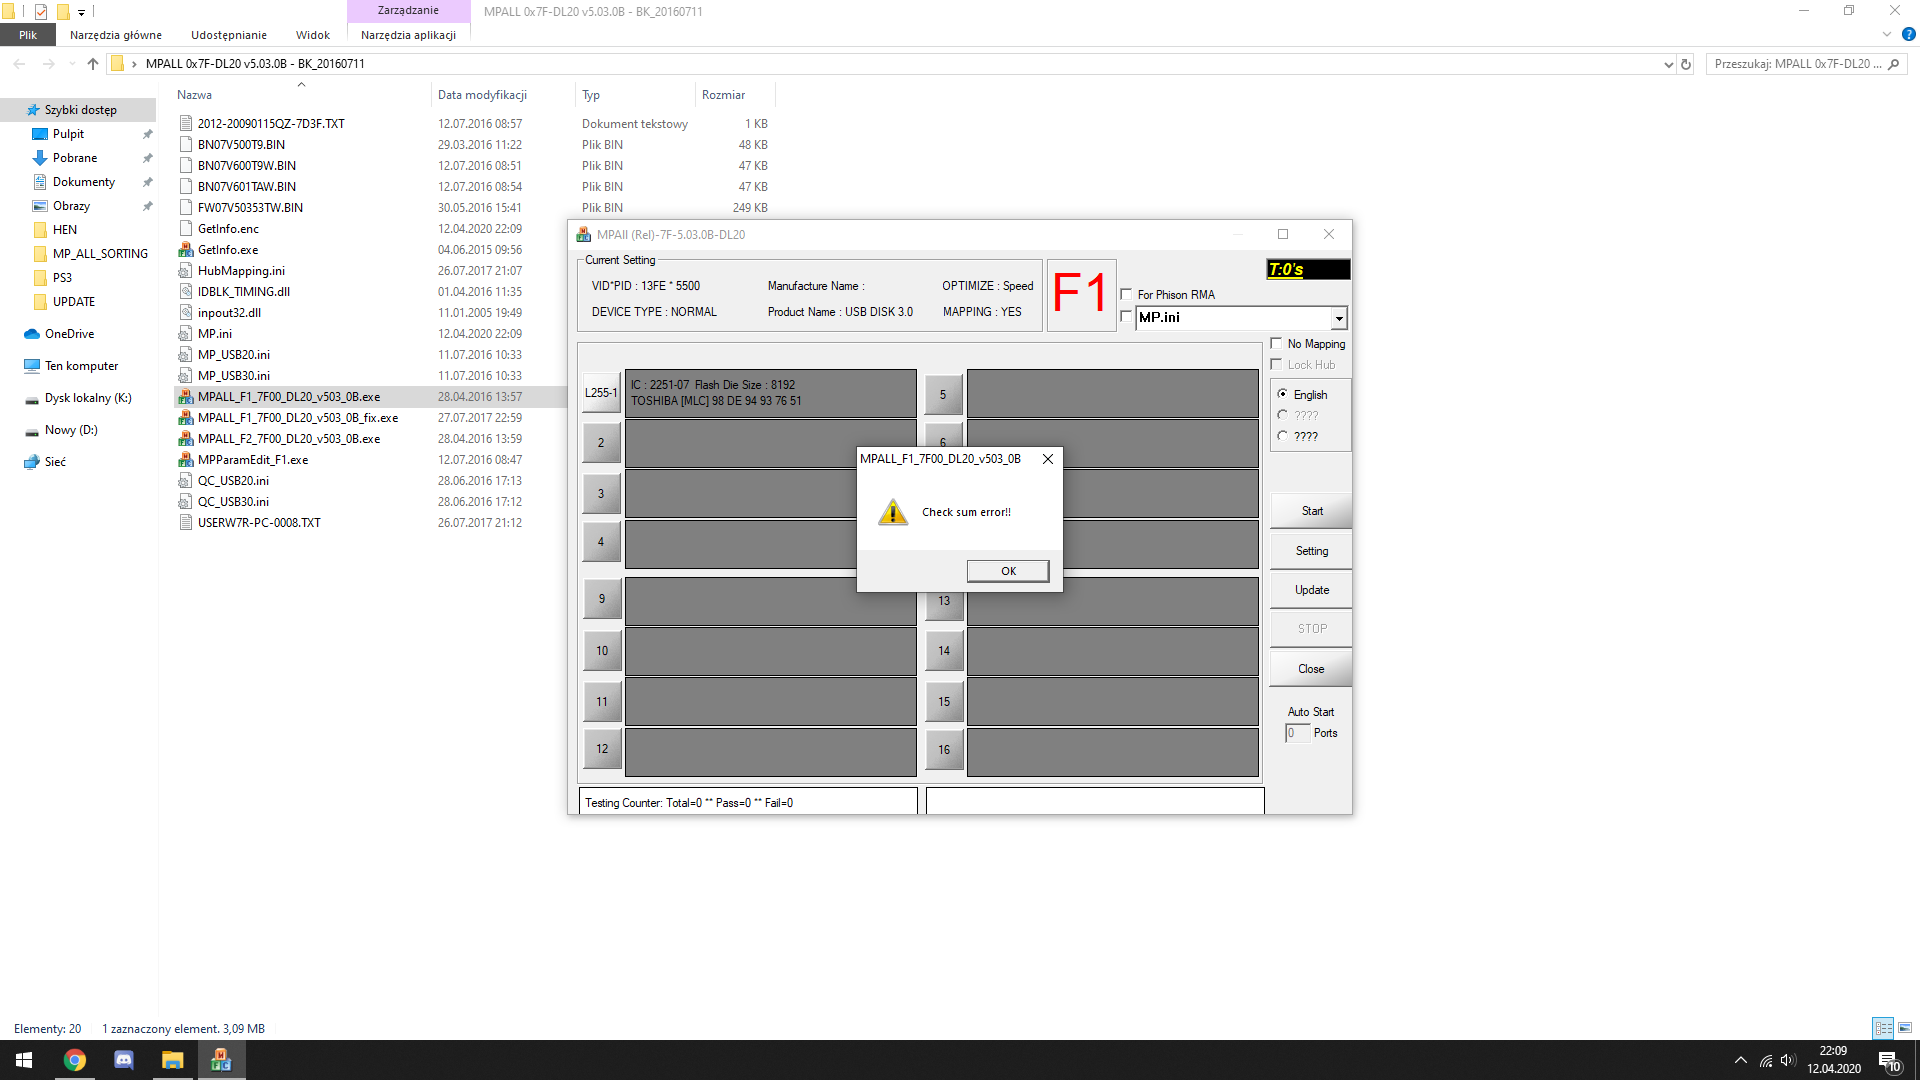The width and height of the screenshot is (1920, 1080).
Task: Close the Check sum error dialog
Action: coord(1047,459)
